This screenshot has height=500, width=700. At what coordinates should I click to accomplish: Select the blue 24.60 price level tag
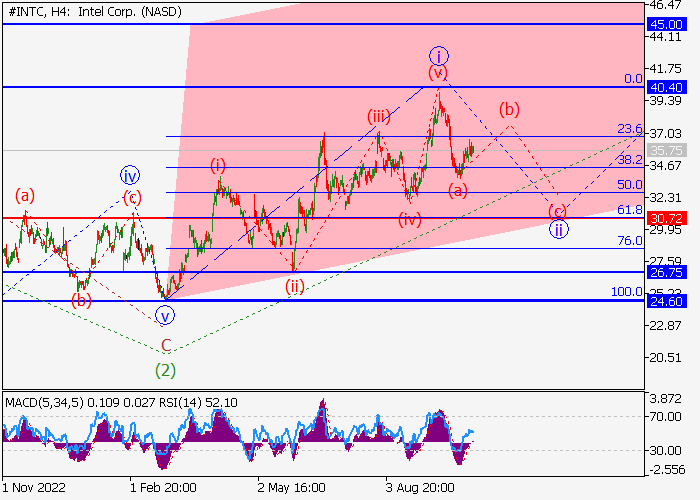click(x=666, y=302)
